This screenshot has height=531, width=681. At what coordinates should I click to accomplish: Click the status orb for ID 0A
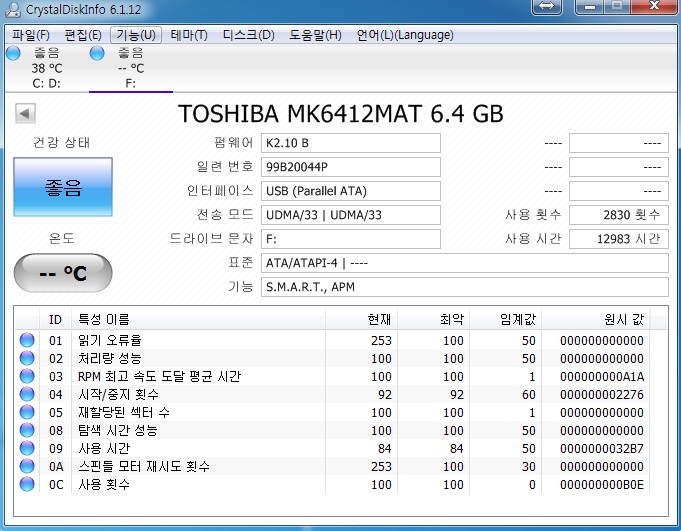(27, 466)
